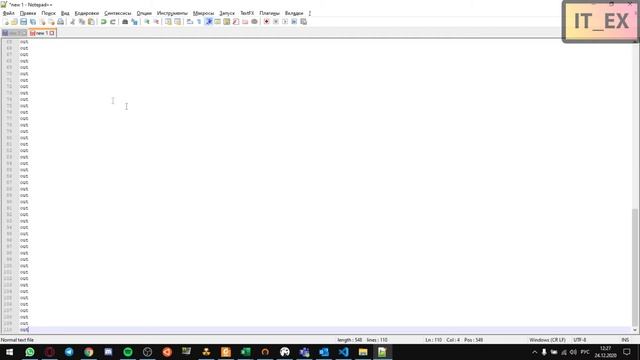Click the scrollbar down arrow
Screen dimensions: 640x360
(x=635, y=330)
